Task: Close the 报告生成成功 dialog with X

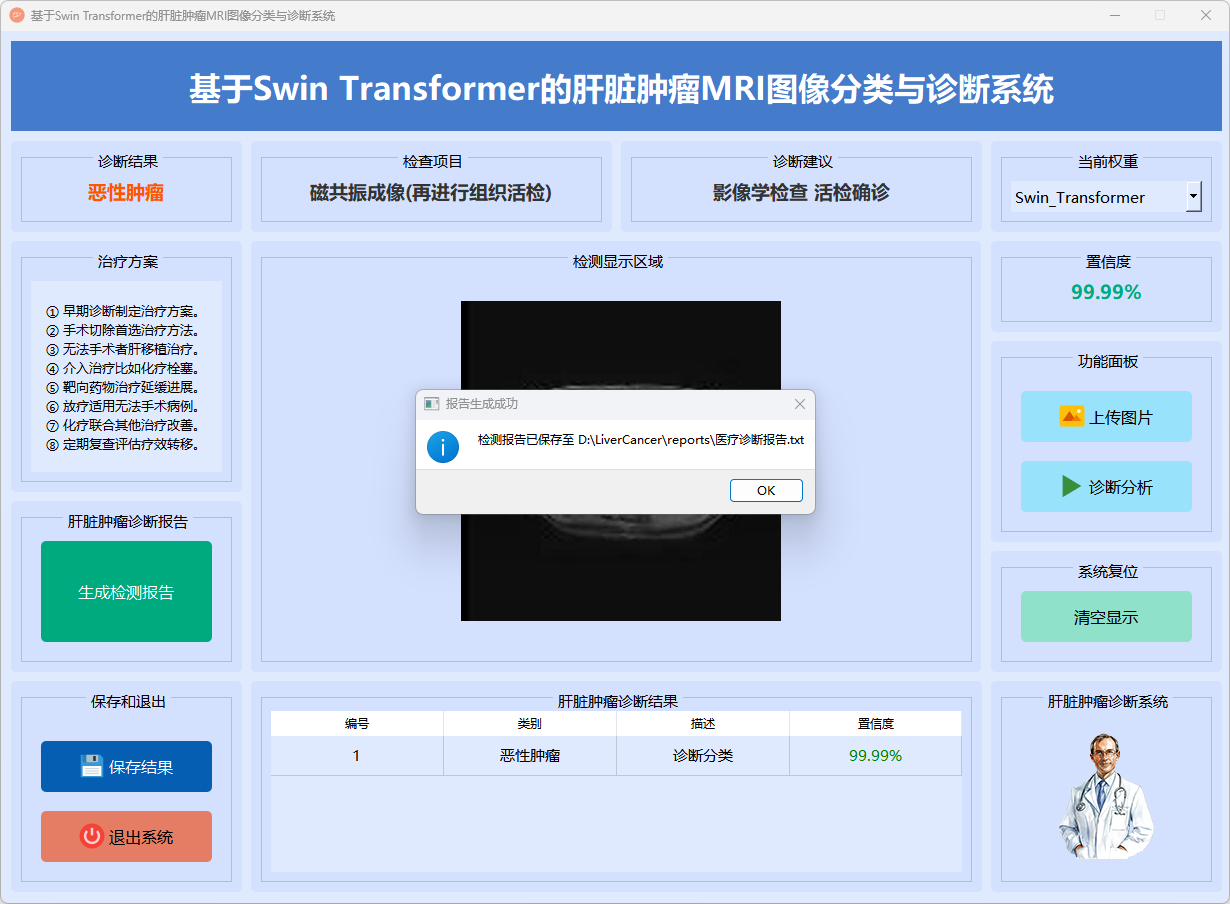Action: tap(799, 404)
